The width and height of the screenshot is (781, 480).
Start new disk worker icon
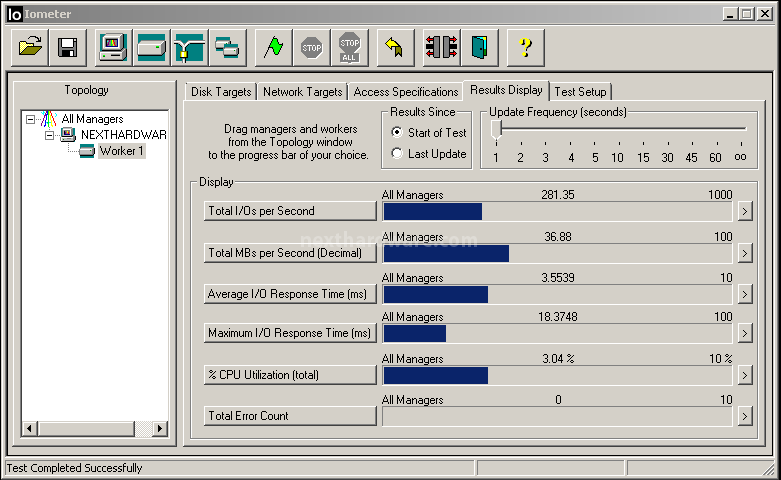151,47
